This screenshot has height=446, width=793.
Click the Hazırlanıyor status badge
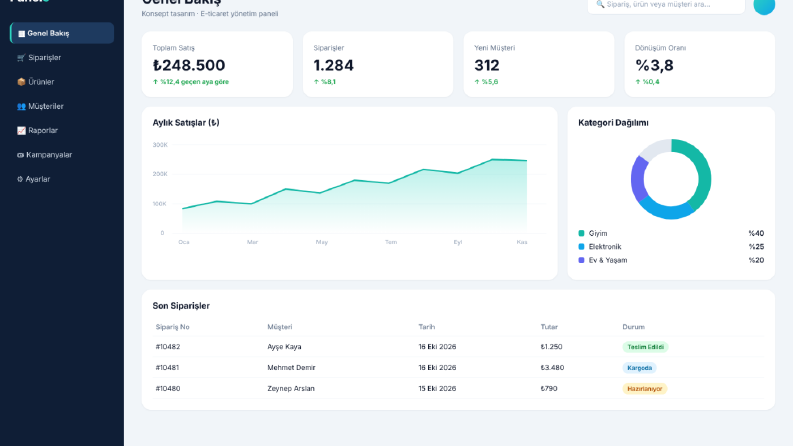pos(644,389)
